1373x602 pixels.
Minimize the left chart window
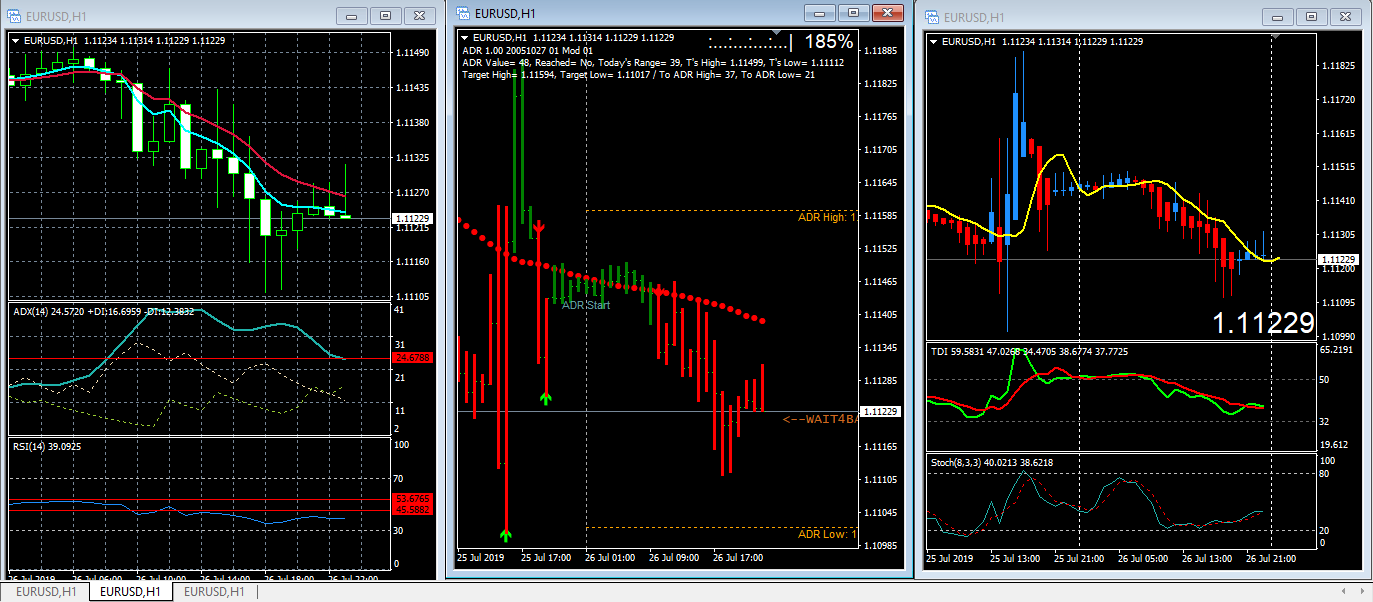(351, 16)
